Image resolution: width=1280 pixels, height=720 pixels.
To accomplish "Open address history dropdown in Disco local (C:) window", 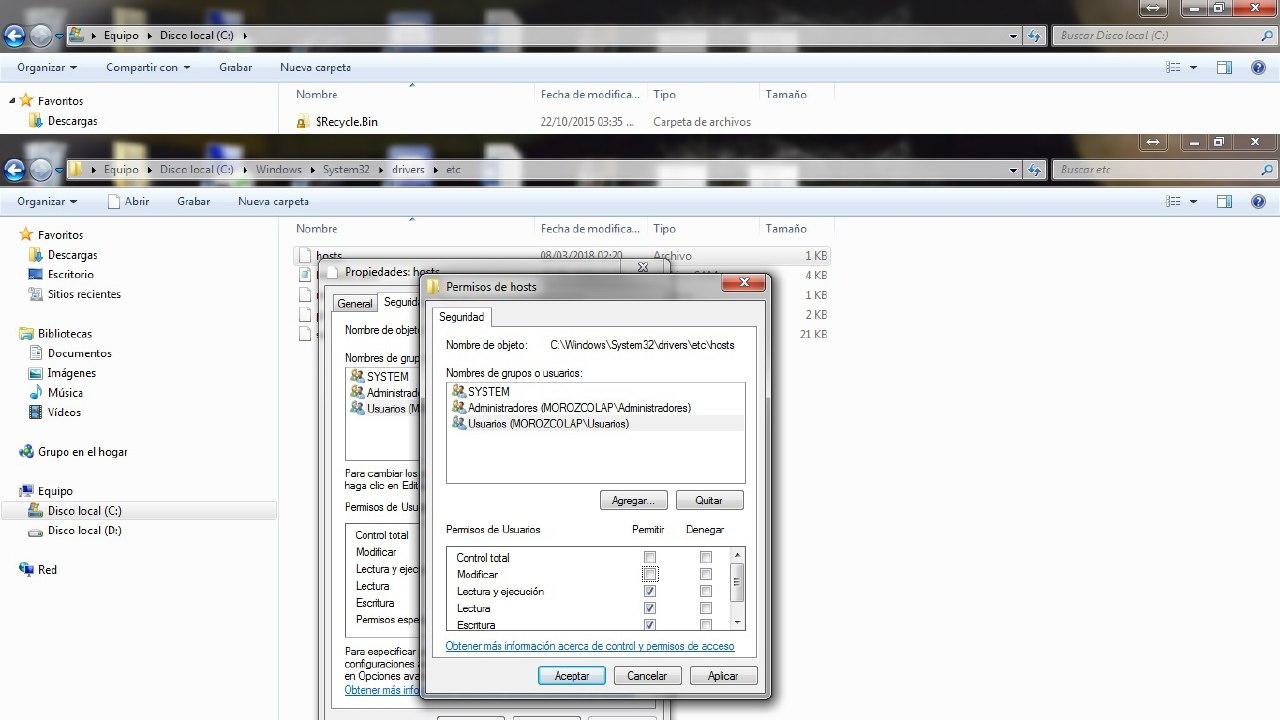I will coord(1013,36).
